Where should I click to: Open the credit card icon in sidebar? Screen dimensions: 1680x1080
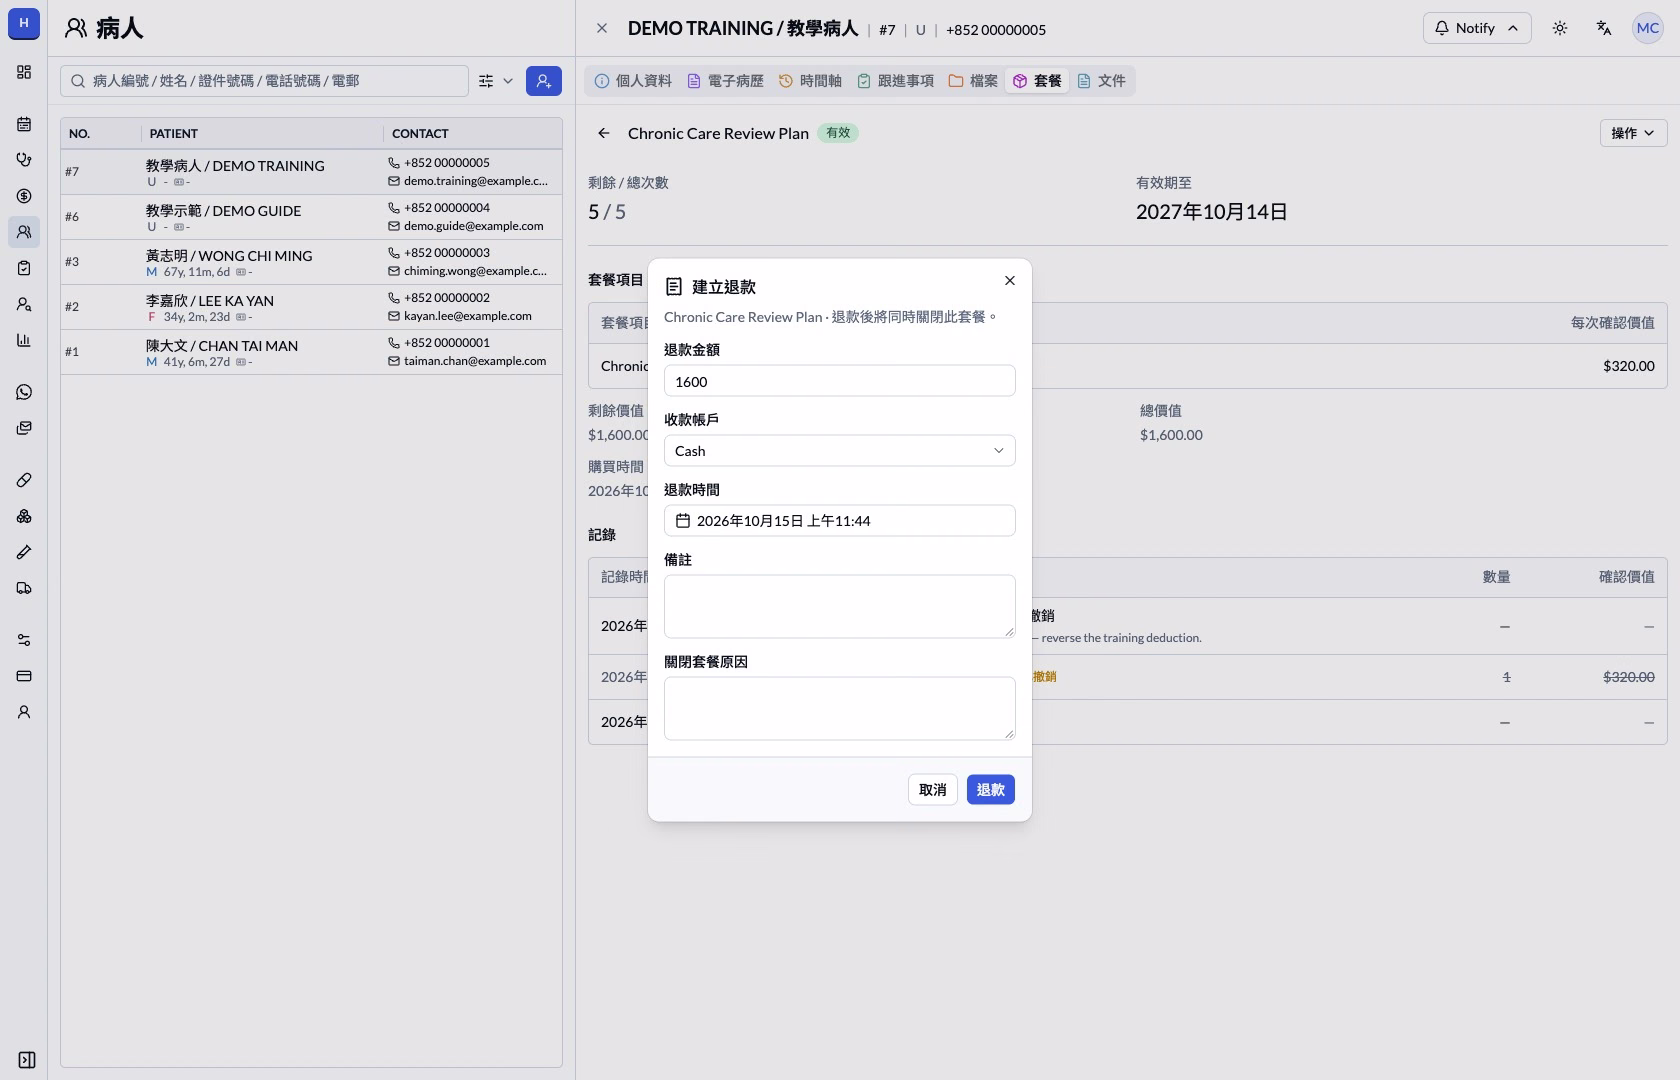pyautogui.click(x=24, y=676)
